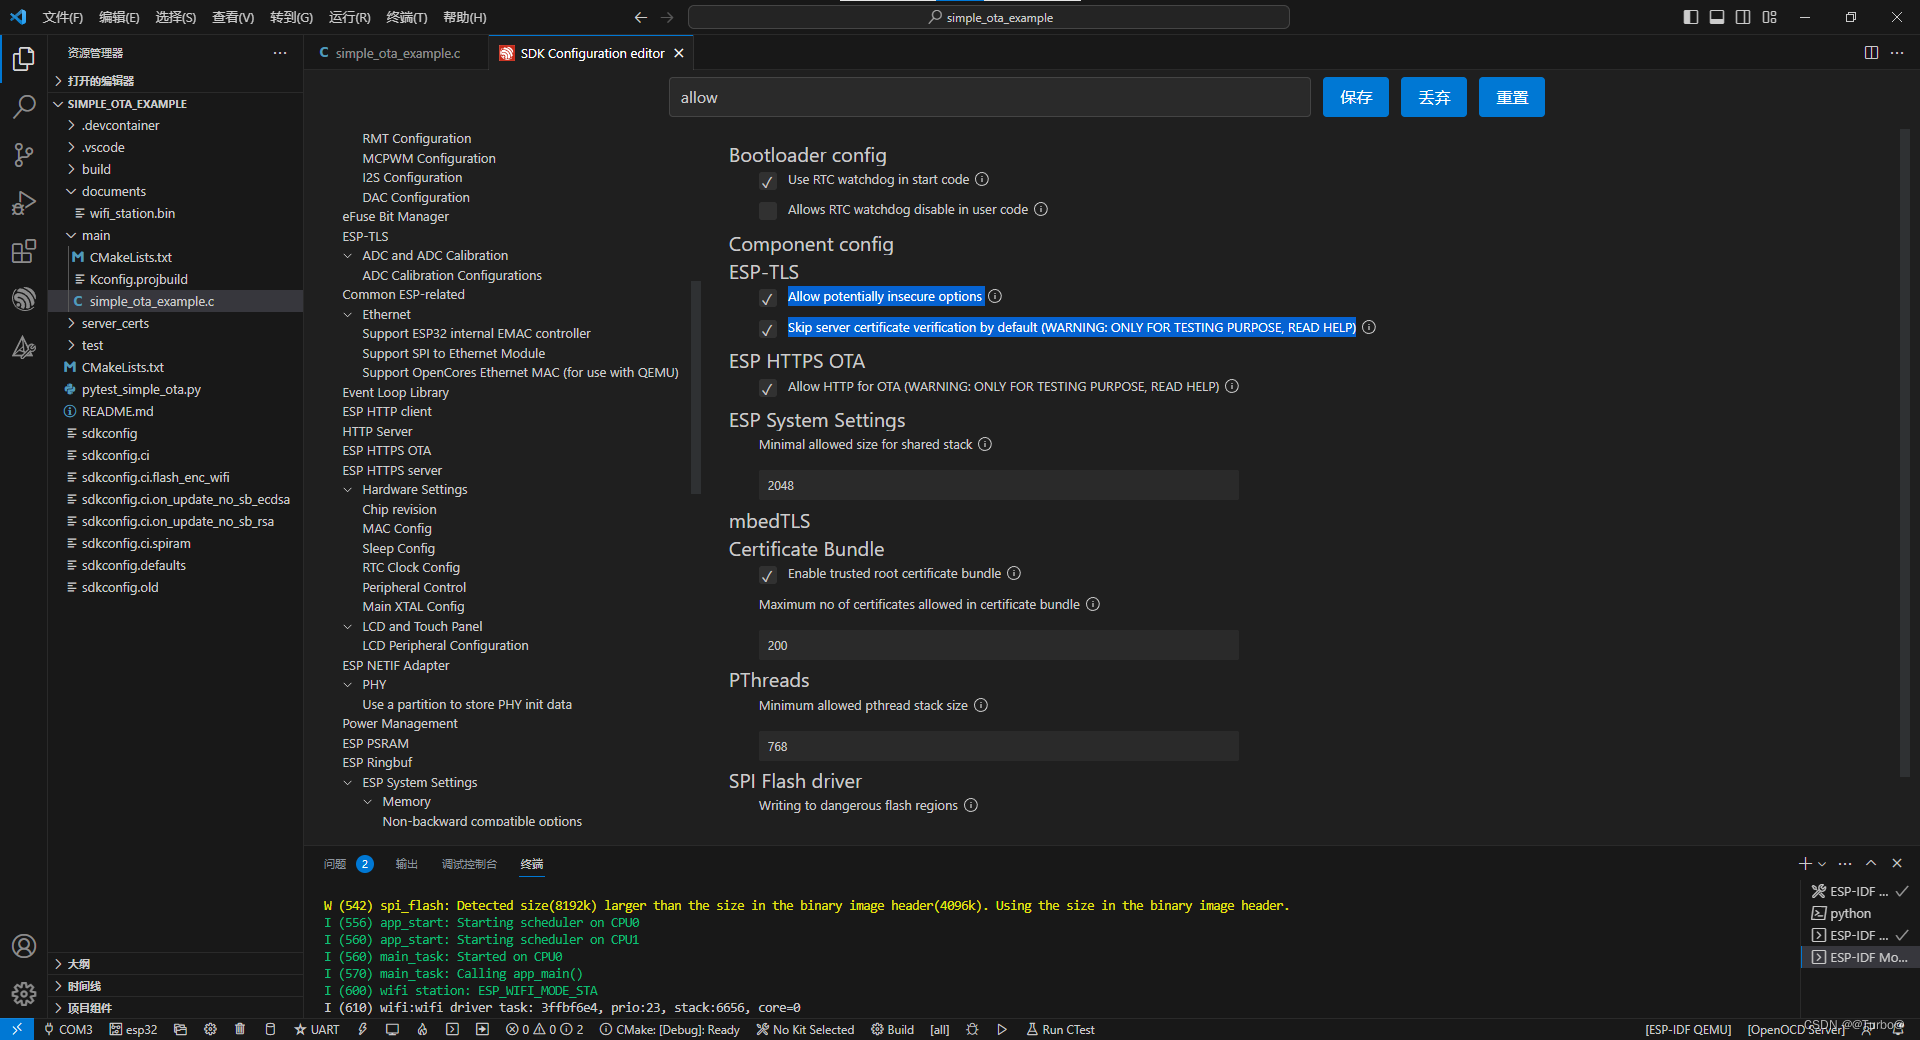Click the 重置 reset button
Image resolution: width=1920 pixels, height=1040 pixels.
point(1512,97)
